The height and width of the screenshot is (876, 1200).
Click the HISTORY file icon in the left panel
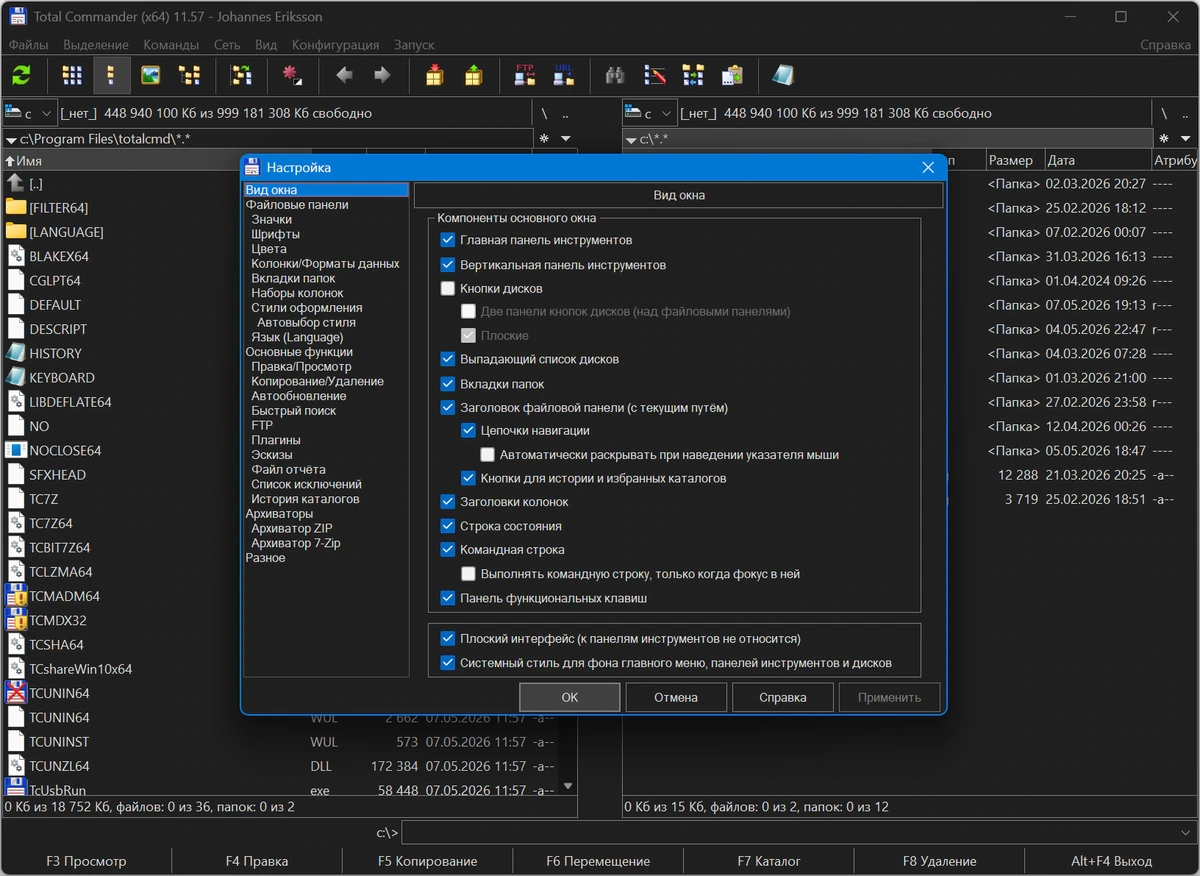[x=15, y=353]
